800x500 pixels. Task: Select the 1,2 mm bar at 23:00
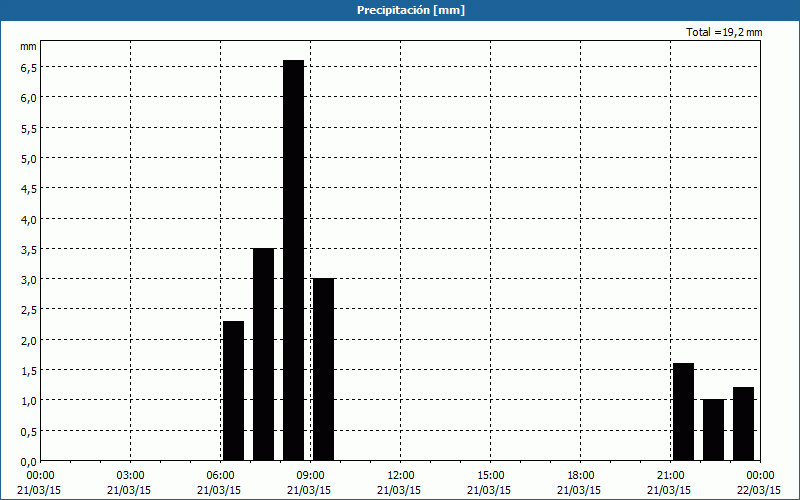[x=743, y=424]
